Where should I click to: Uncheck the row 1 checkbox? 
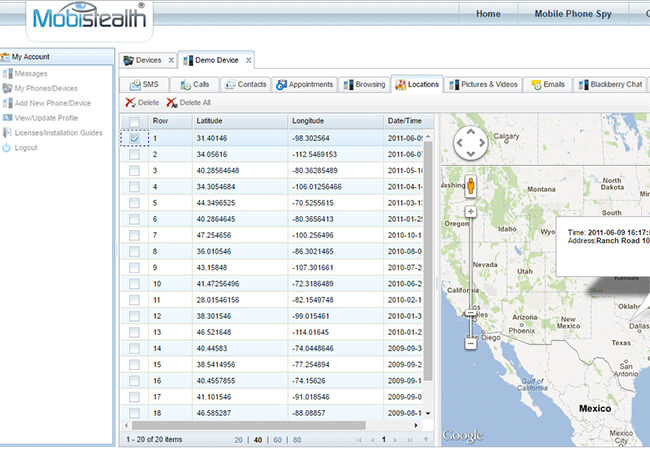(134, 138)
